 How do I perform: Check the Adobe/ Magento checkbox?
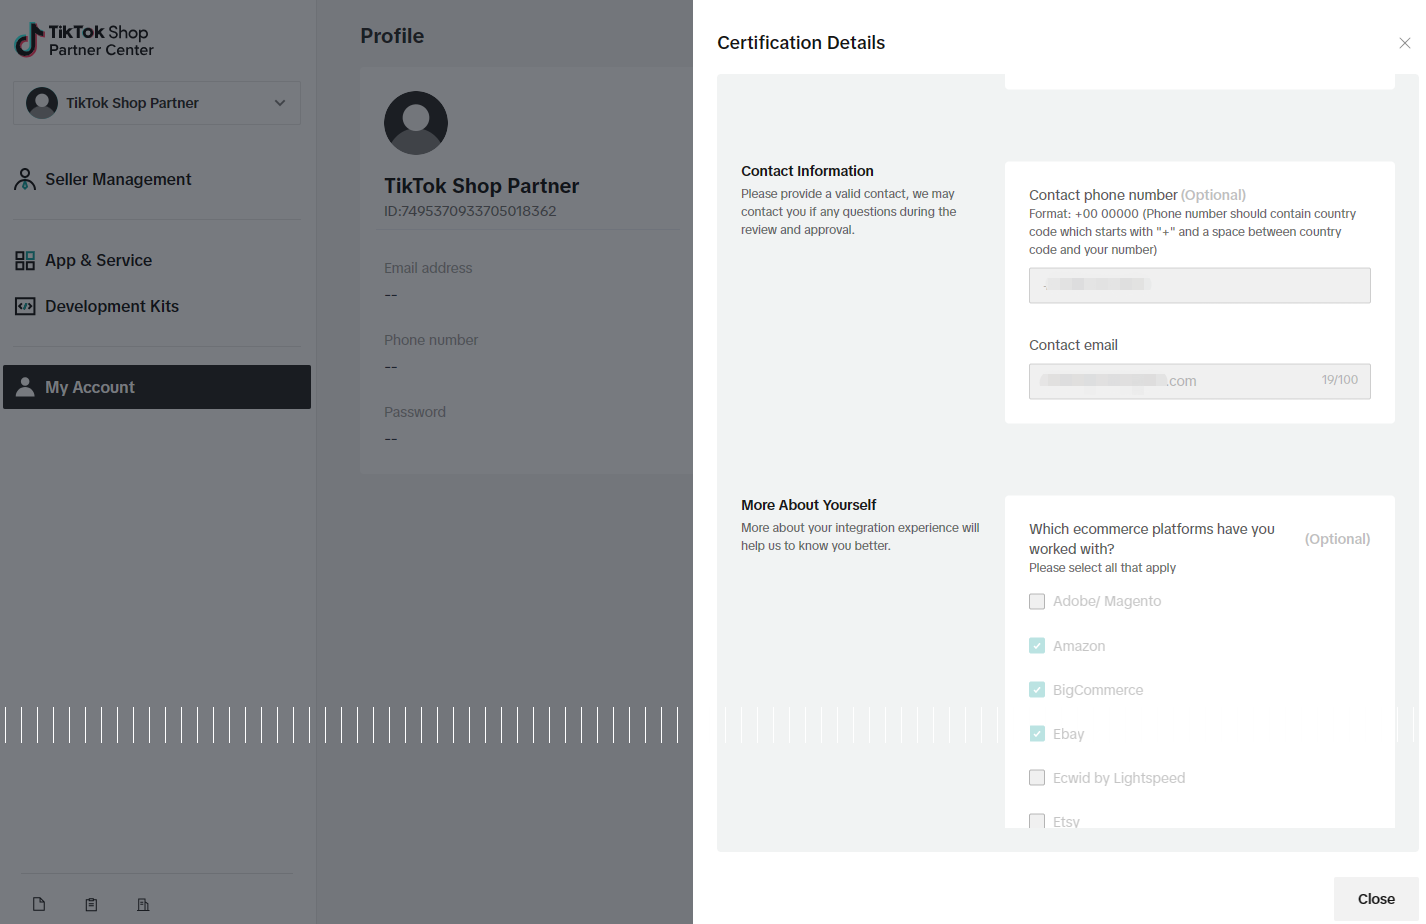coord(1037,601)
